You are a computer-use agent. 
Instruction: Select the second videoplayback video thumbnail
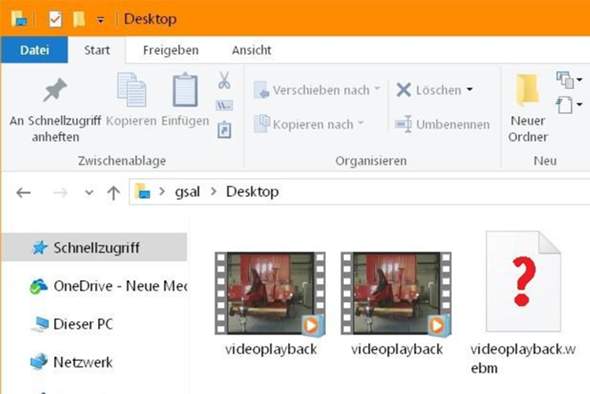click(396, 294)
